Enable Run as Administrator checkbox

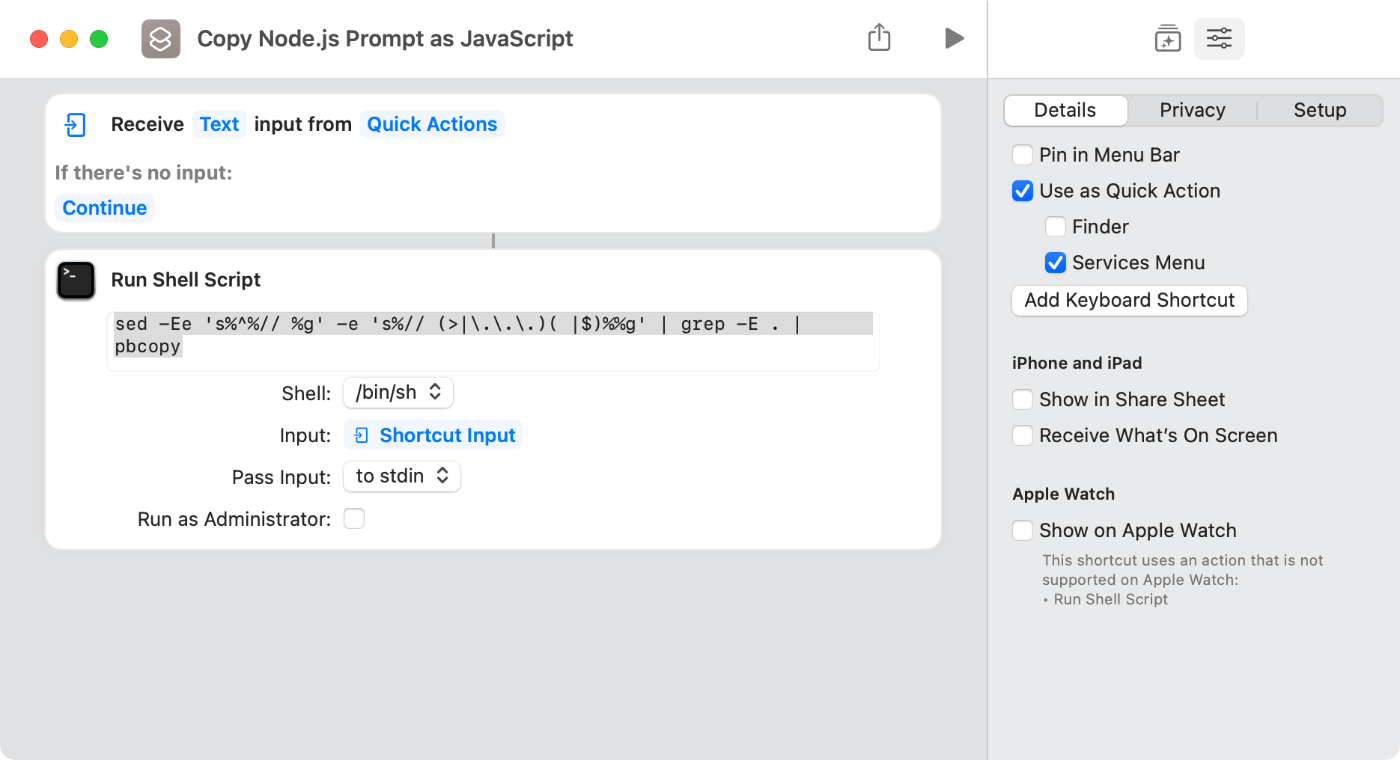click(354, 519)
